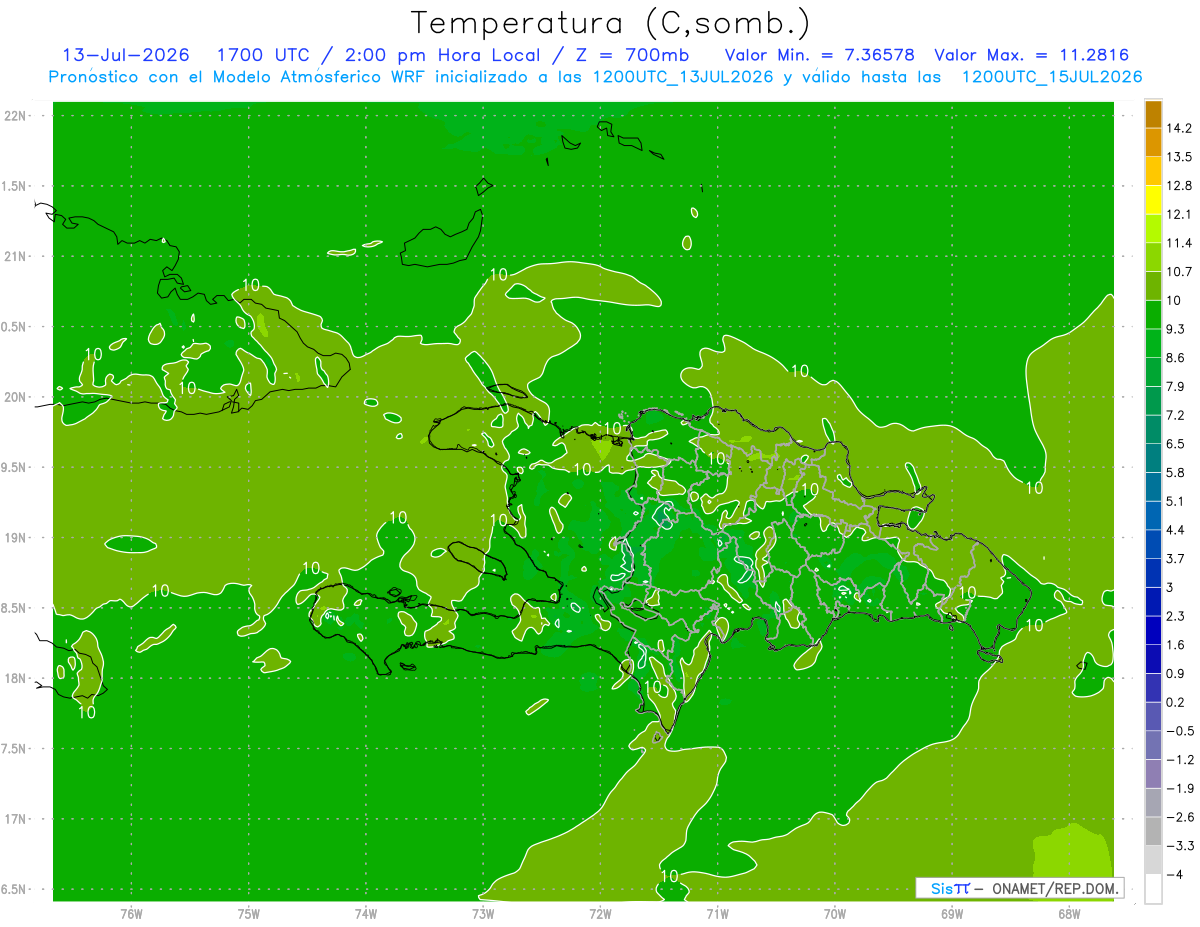
Task: Click the legend value '11.4'
Action: click(x=1179, y=243)
